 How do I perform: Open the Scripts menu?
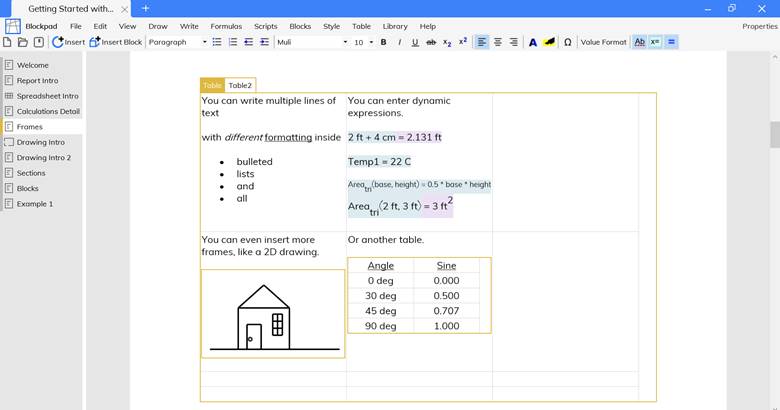[266, 26]
